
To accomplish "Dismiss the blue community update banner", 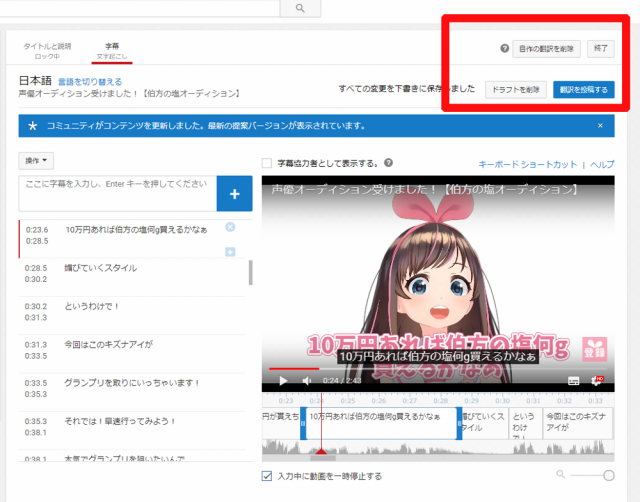I will (600, 126).
